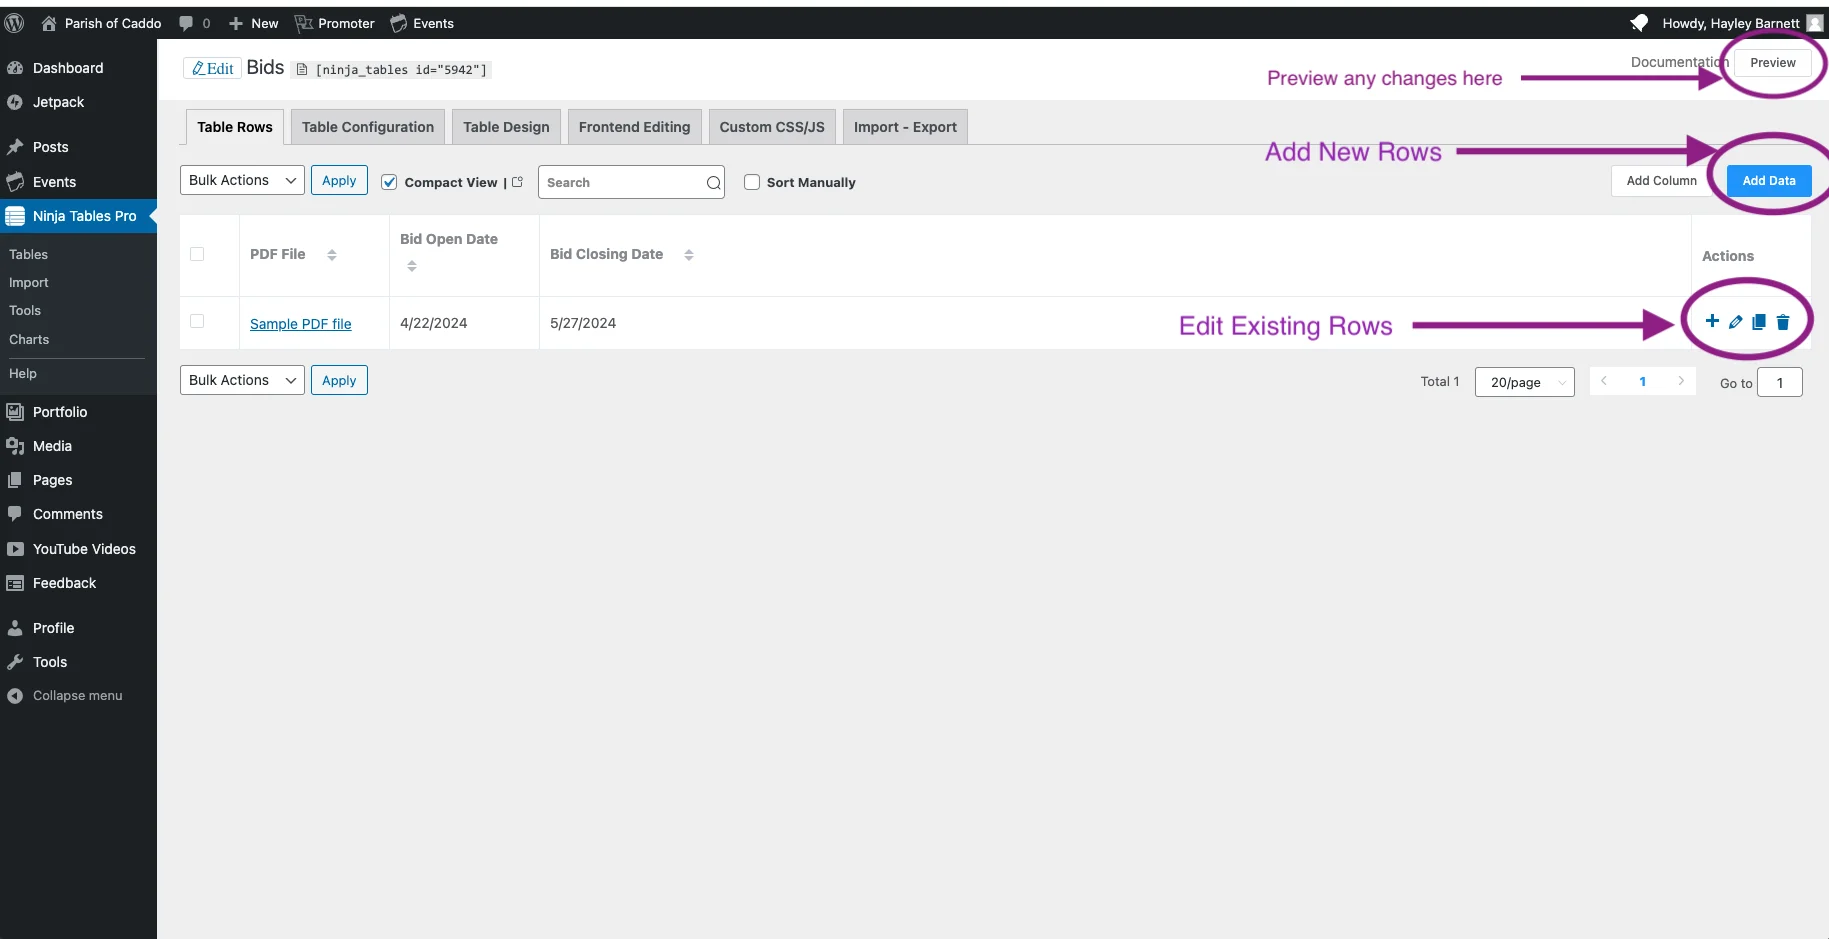The image size is (1829, 939).
Task: Click the Go to page input field
Action: click(1779, 383)
